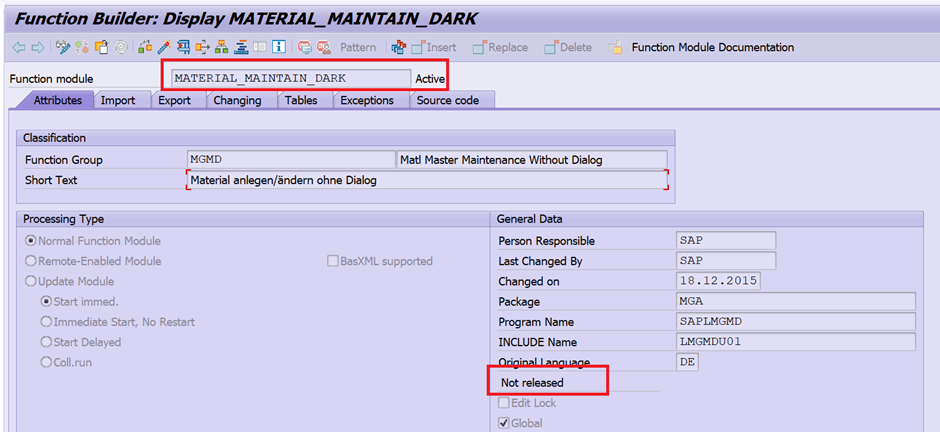Select Remote-Enabled Module radio button
Viewport: 940px width, 432px height.
[x=32, y=261]
